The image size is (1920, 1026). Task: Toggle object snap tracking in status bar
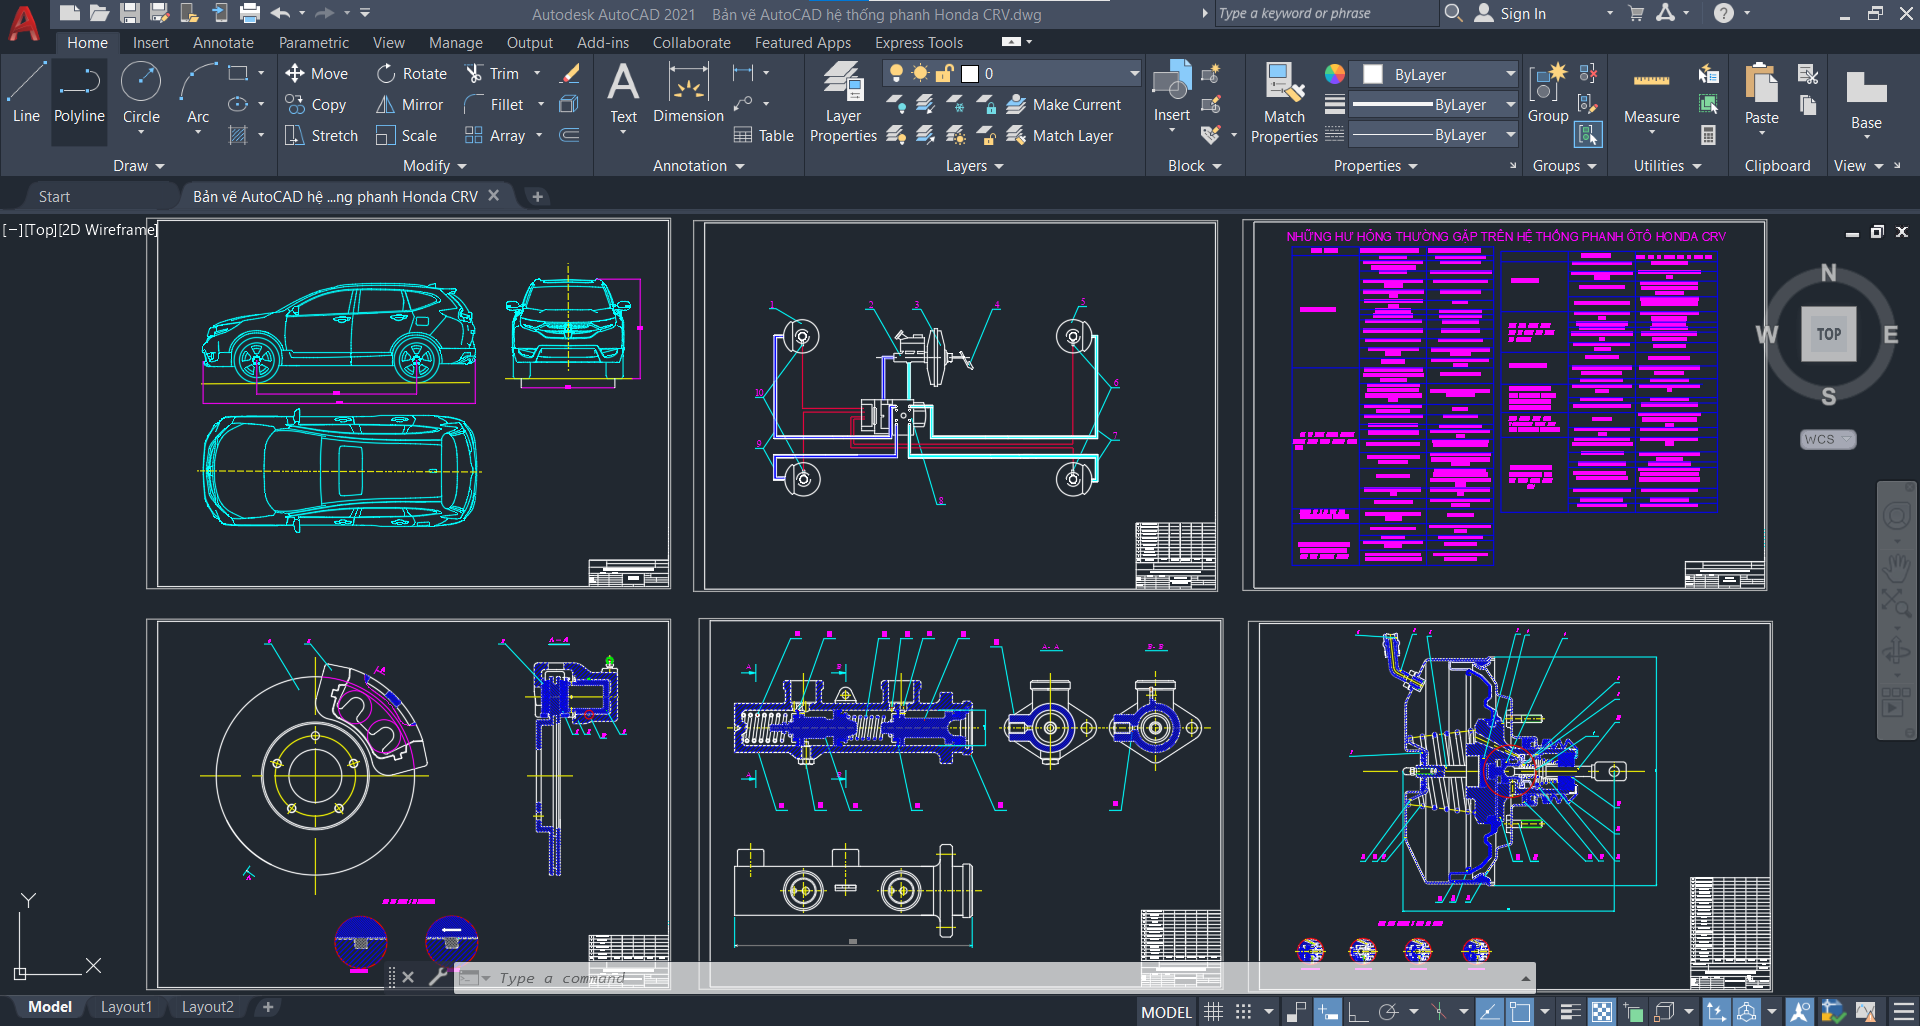(x=1489, y=1012)
